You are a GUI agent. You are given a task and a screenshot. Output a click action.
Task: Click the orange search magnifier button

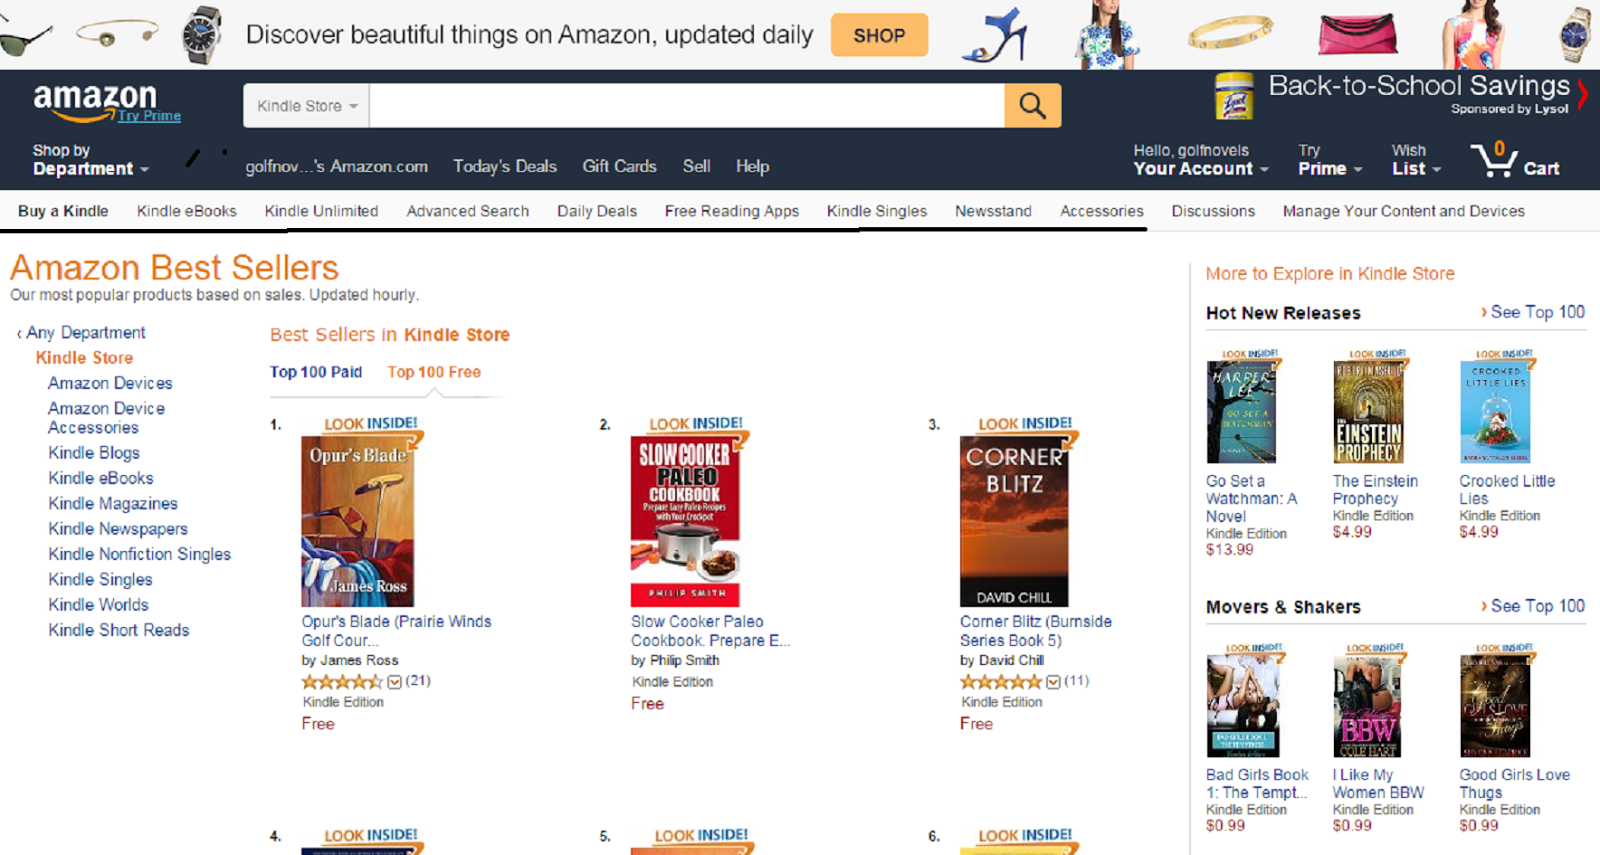[1032, 105]
